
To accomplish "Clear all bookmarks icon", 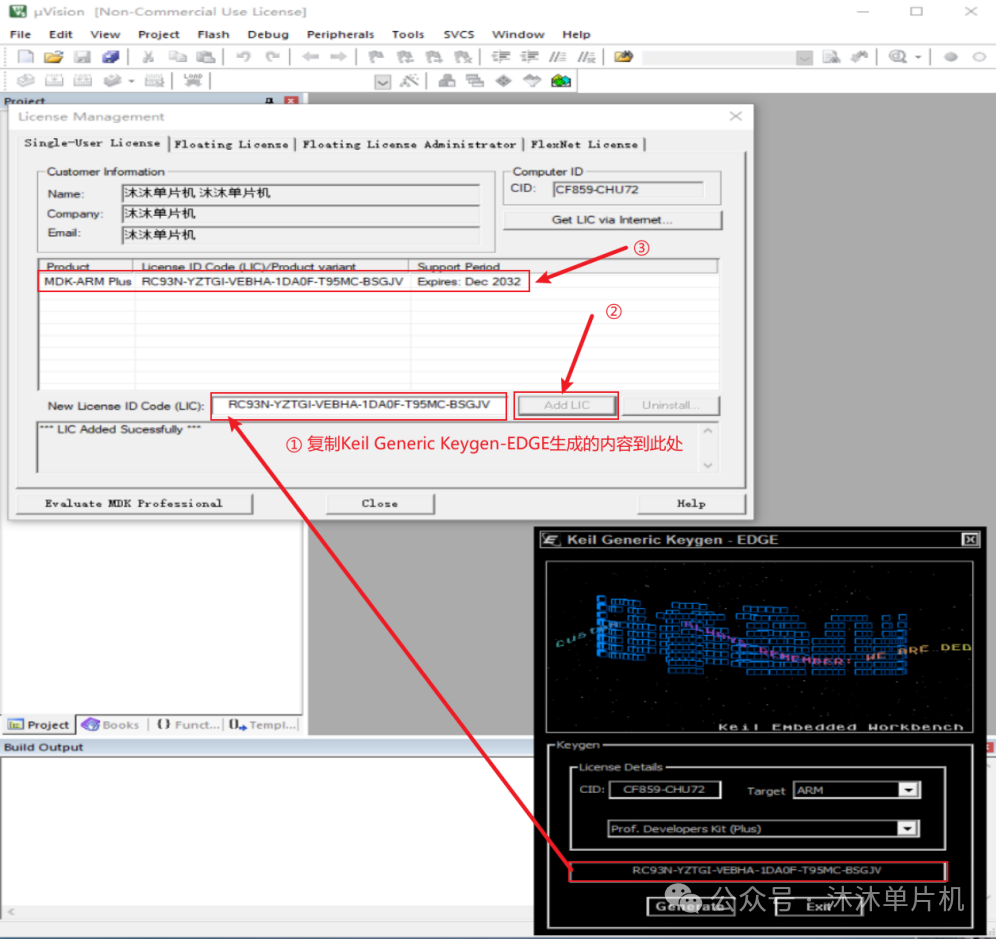I will click(x=463, y=57).
